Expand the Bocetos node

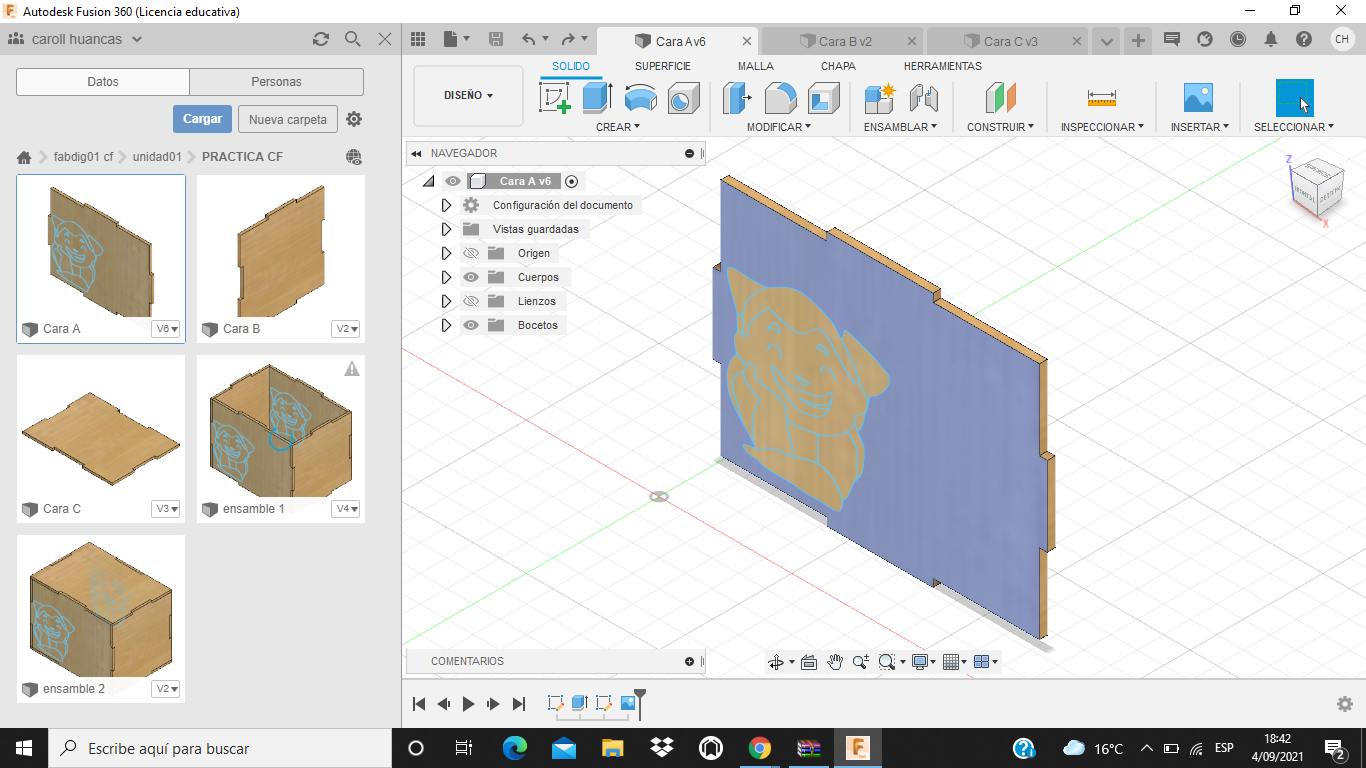click(447, 325)
